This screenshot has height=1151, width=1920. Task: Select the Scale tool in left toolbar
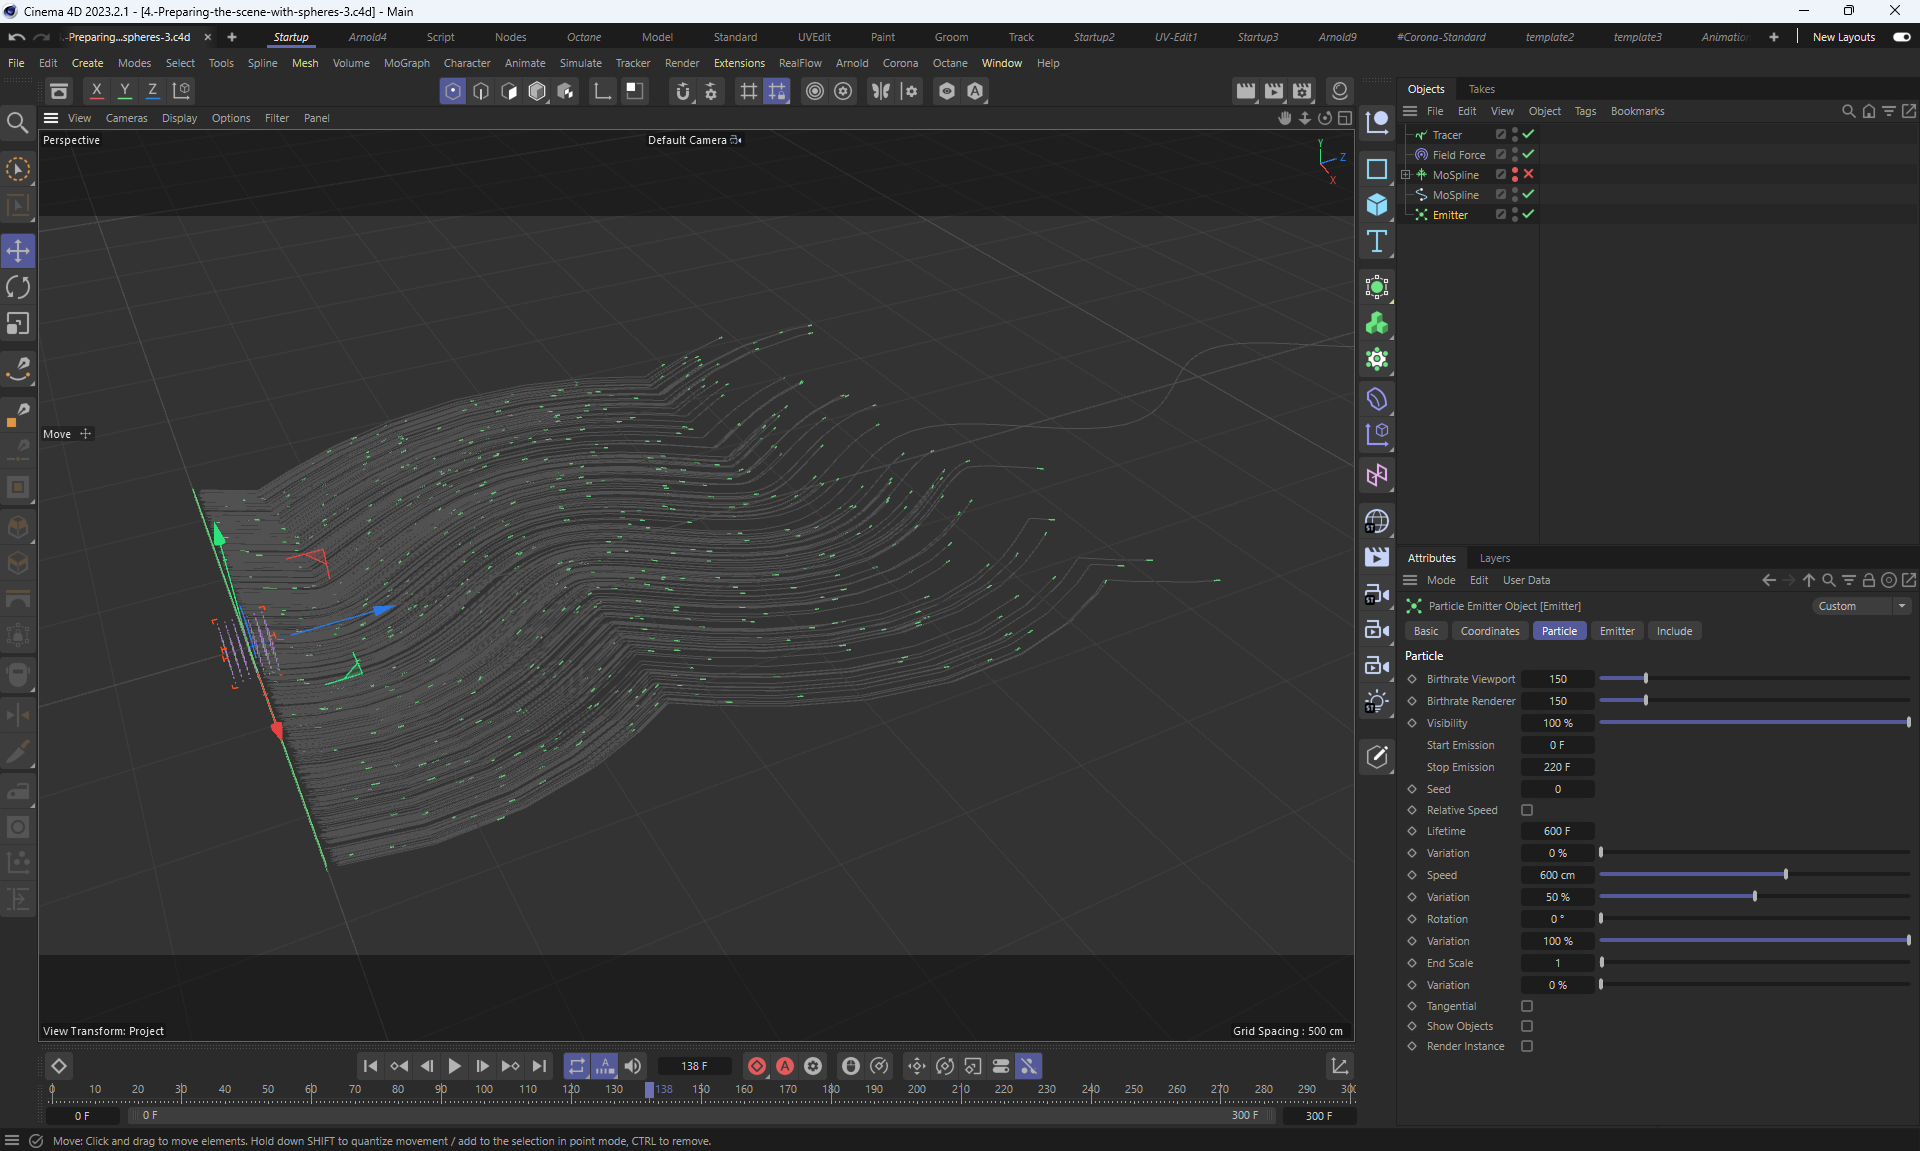(x=18, y=324)
